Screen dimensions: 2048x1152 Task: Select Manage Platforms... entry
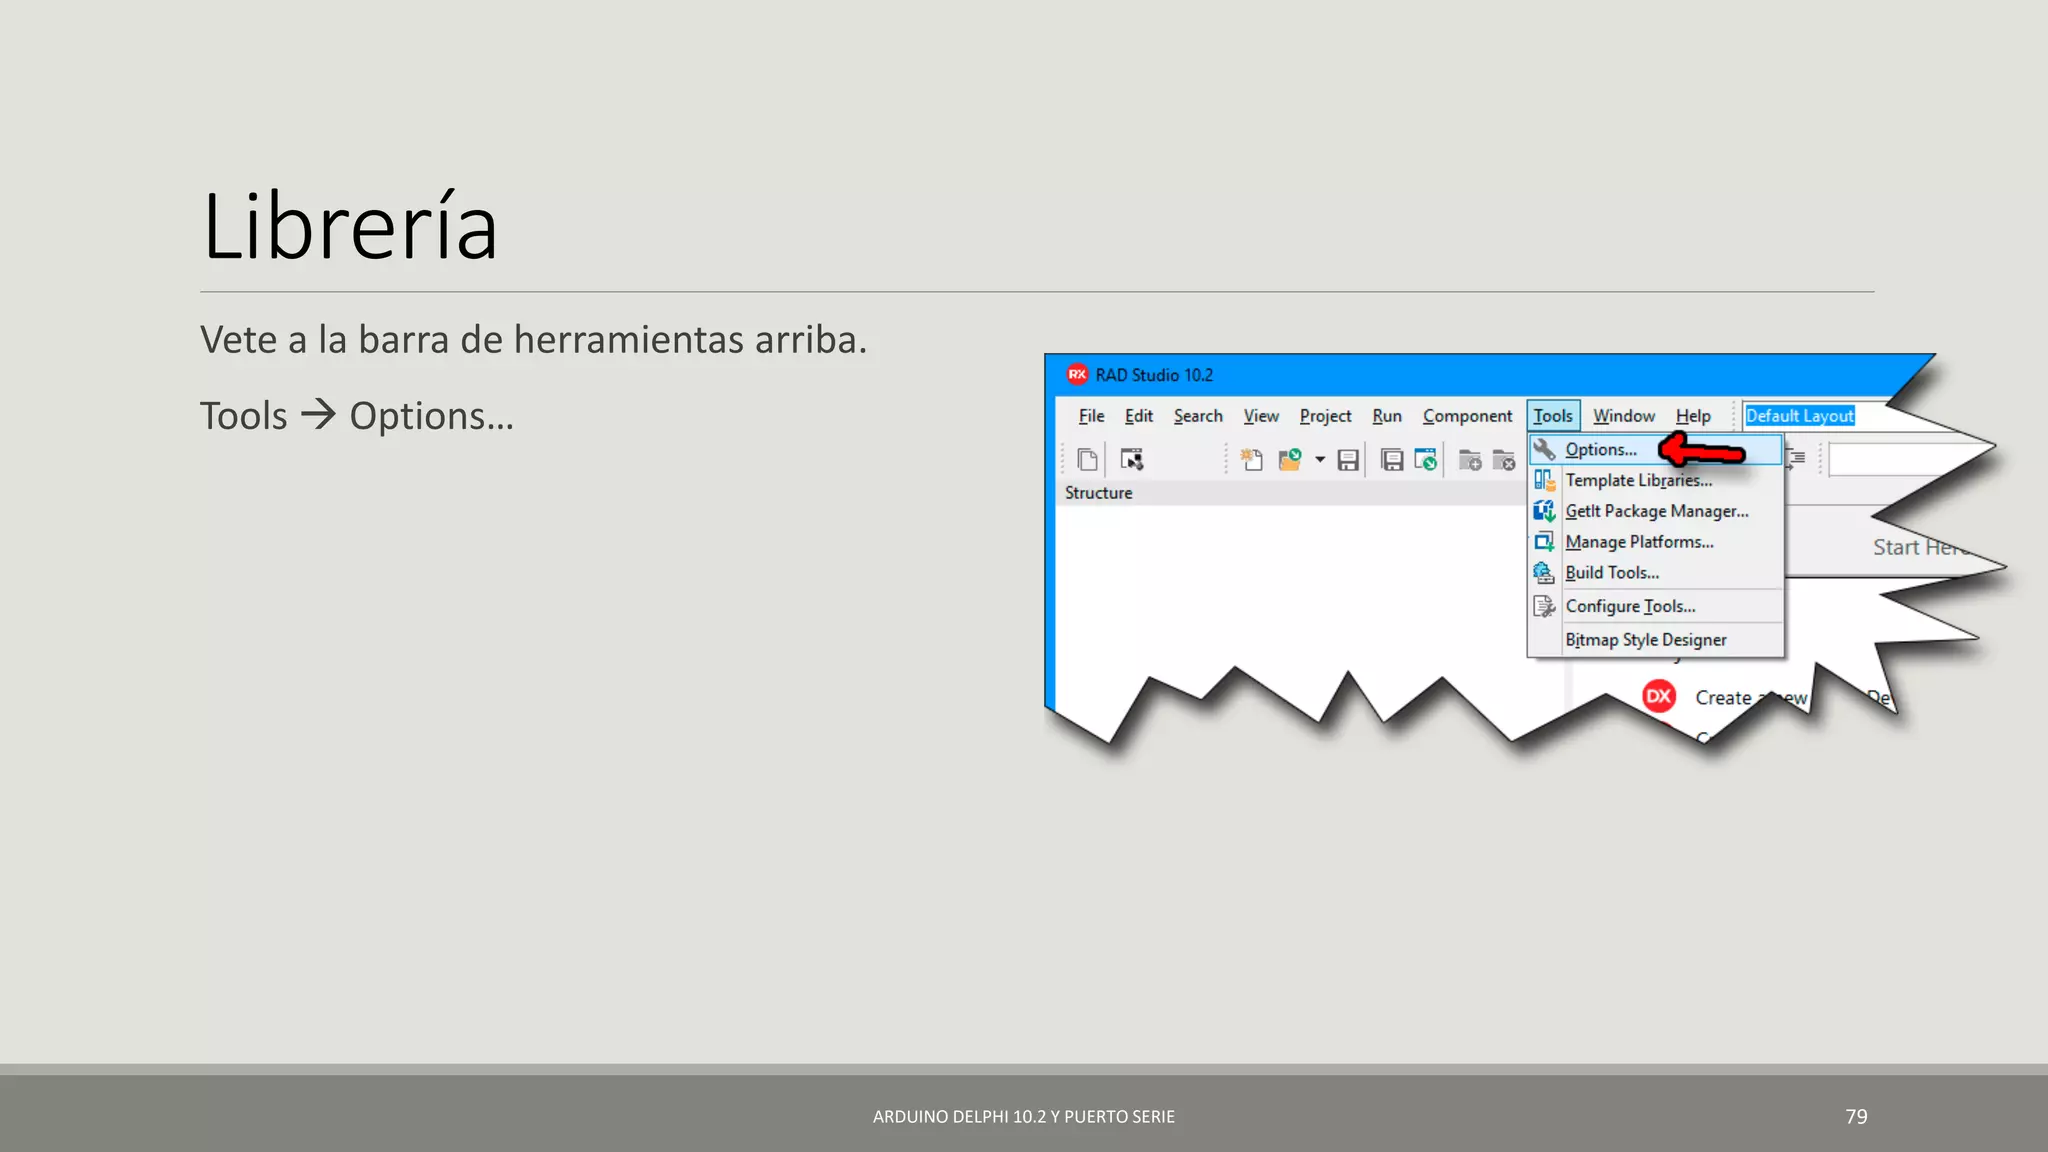[x=1655, y=542]
